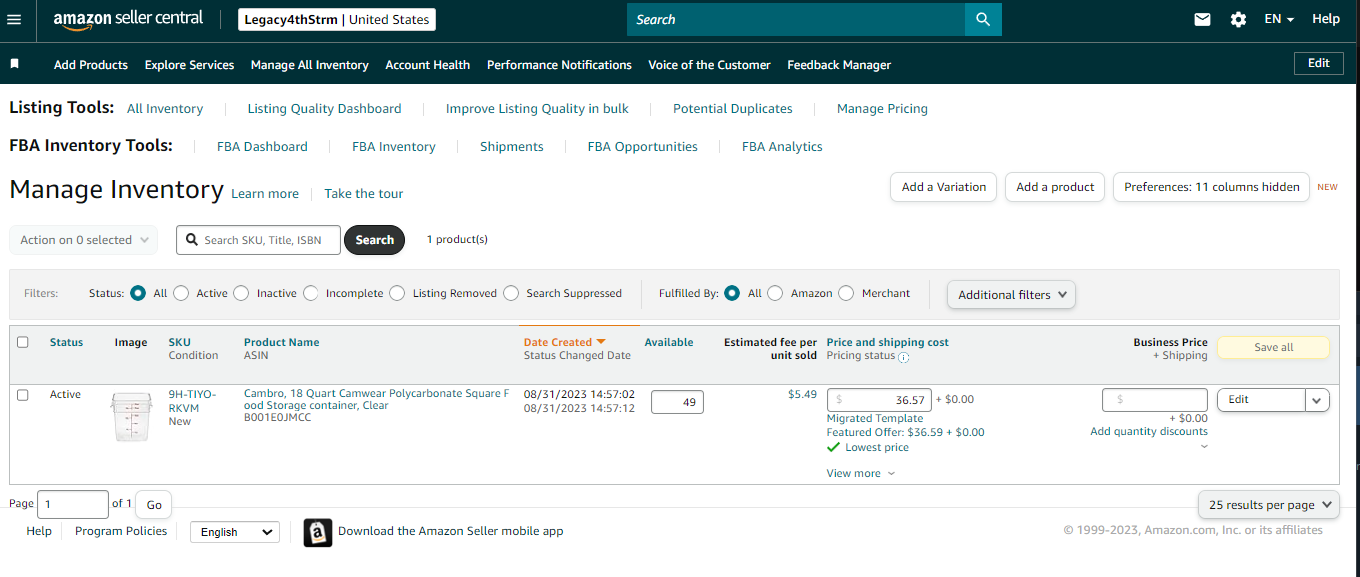Expand the chevron under Add quantity discounts
This screenshot has width=1360, height=577.
point(1204,447)
